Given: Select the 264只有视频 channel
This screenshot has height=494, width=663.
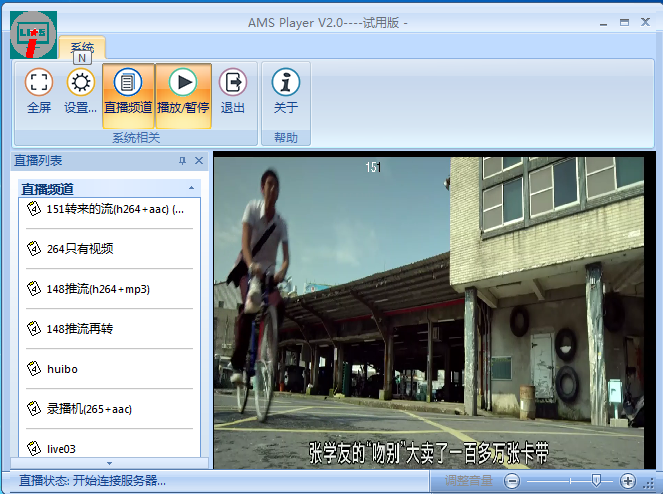Looking at the screenshot, I should [x=80, y=249].
